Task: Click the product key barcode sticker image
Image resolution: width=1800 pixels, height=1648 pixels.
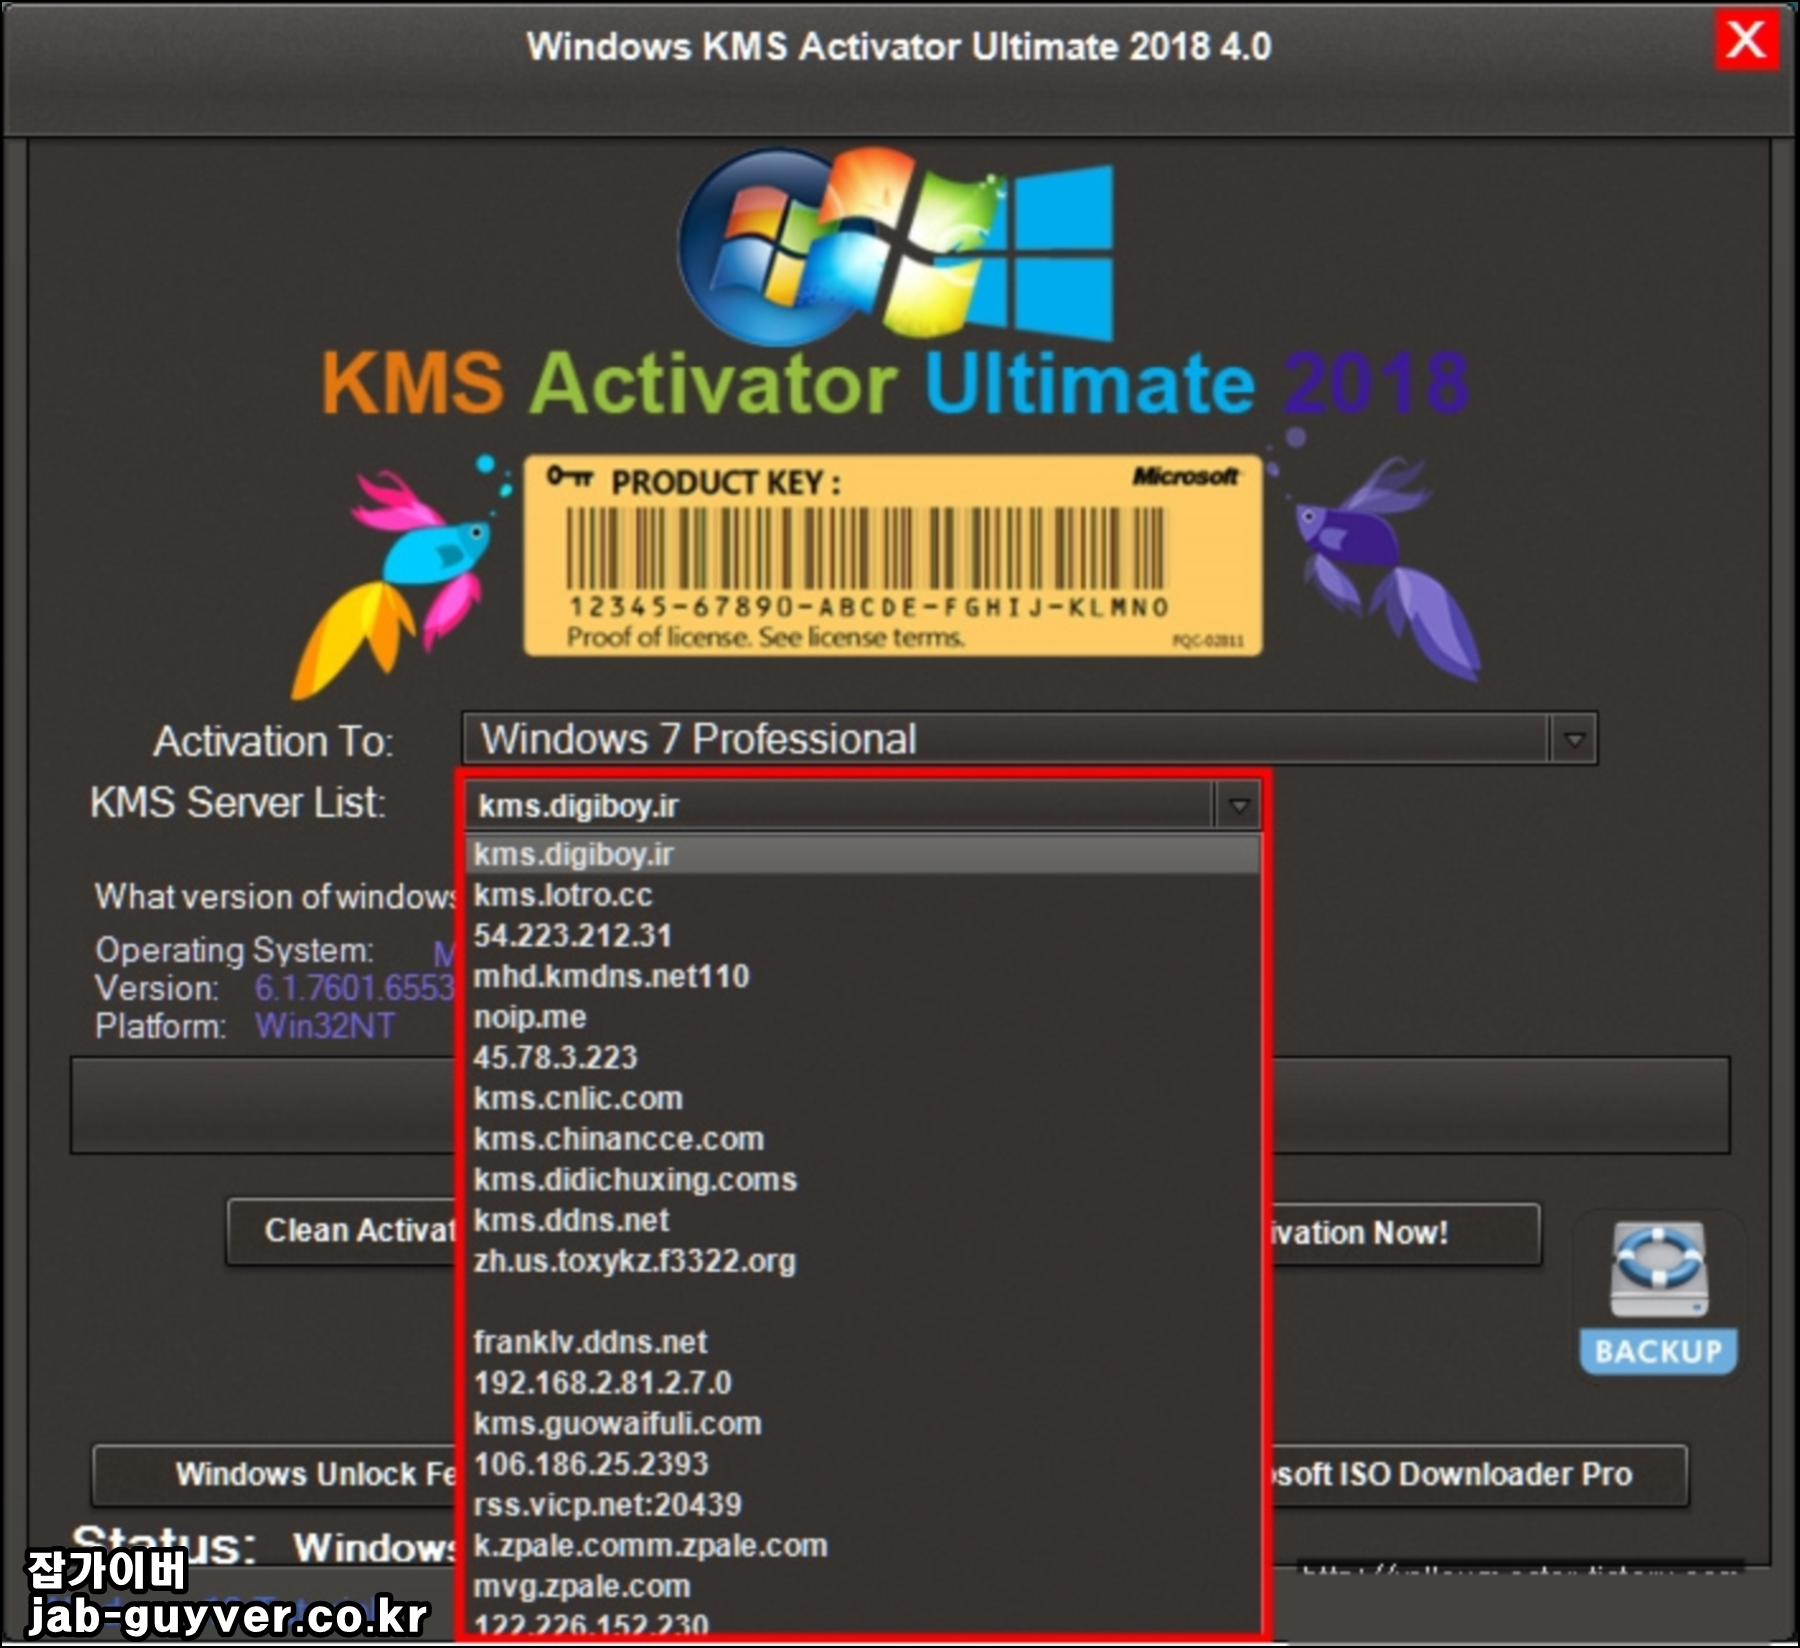Action: click(893, 556)
